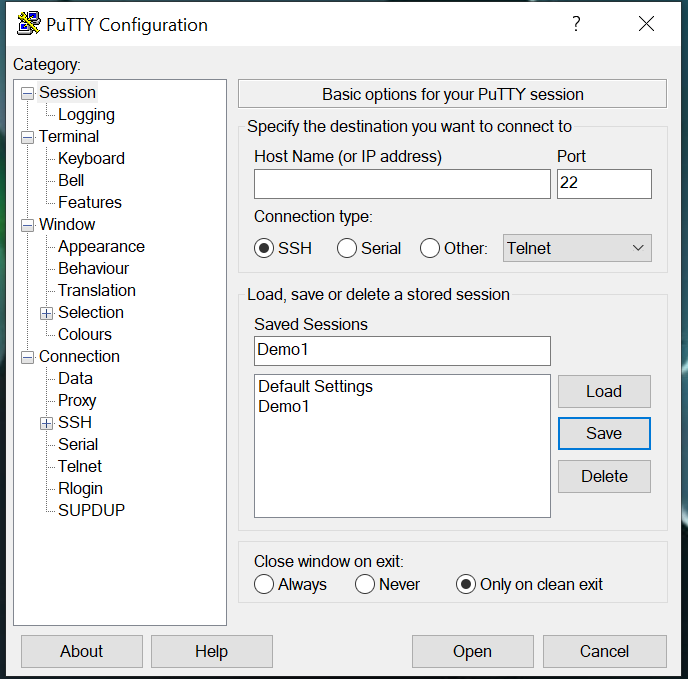This screenshot has height=679, width=688.
Task: Open Telnet settings category in tree
Action: click(80, 466)
